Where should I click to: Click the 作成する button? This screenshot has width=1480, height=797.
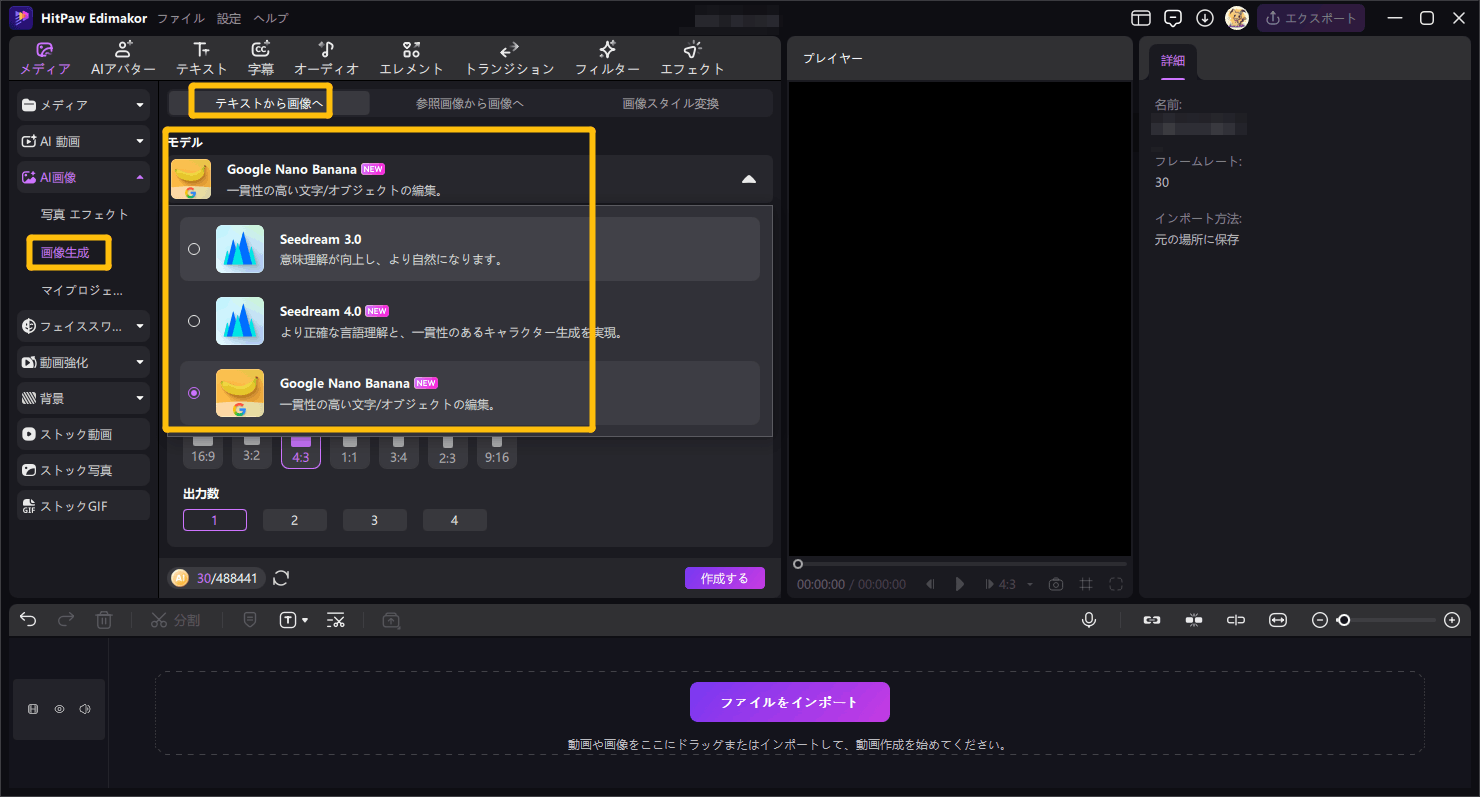724,577
